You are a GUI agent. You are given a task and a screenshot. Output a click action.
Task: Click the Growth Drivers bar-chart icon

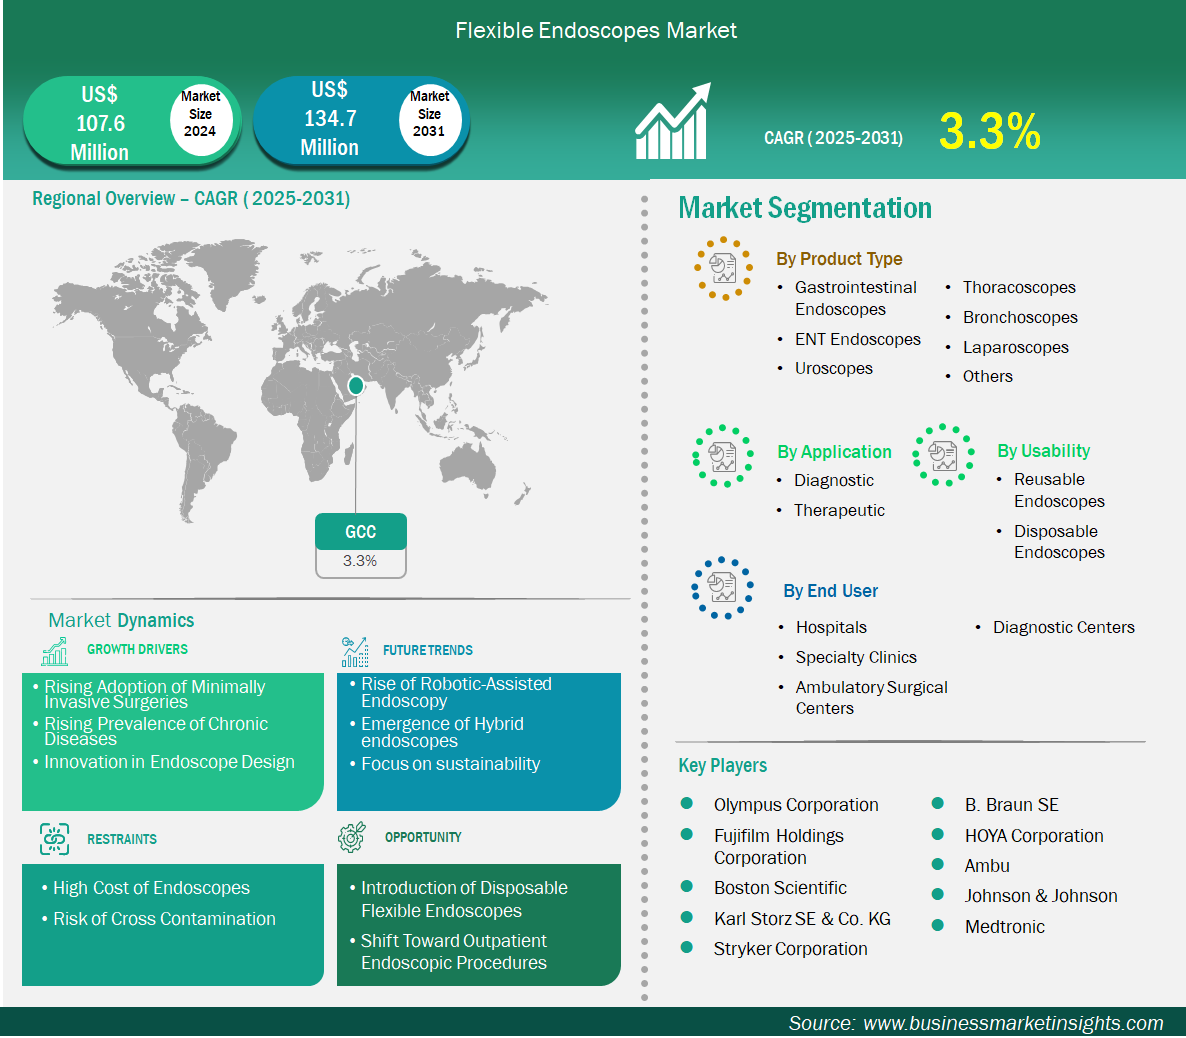tap(54, 651)
